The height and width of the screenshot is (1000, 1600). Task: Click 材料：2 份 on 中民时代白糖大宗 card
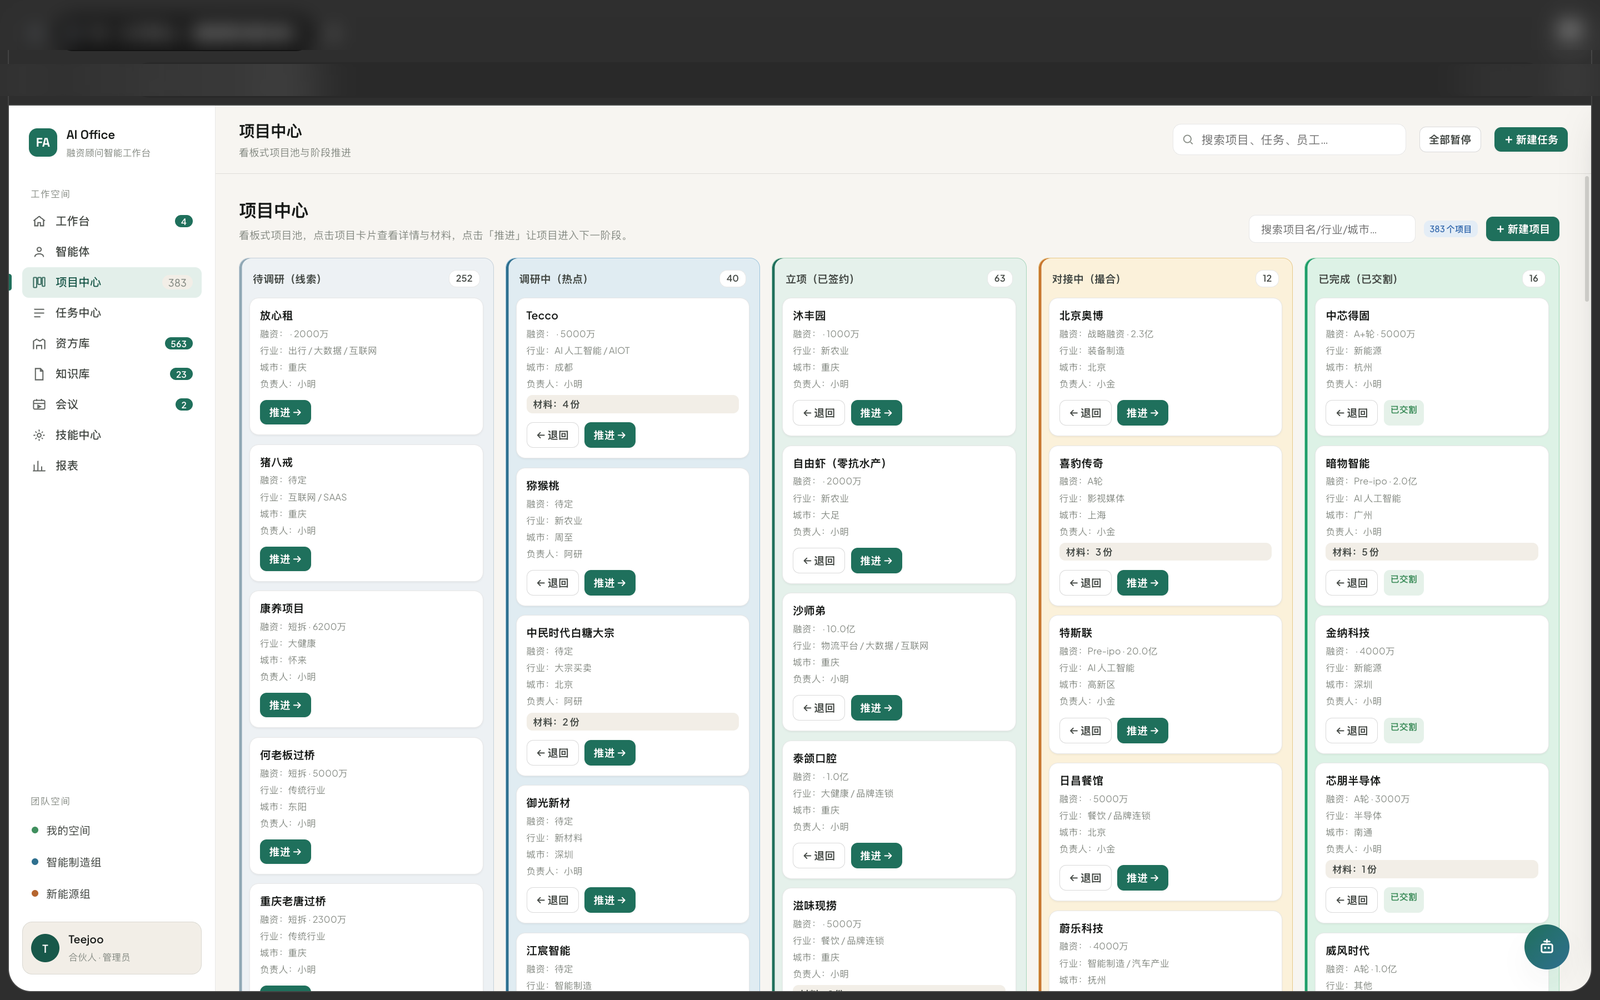click(x=633, y=722)
